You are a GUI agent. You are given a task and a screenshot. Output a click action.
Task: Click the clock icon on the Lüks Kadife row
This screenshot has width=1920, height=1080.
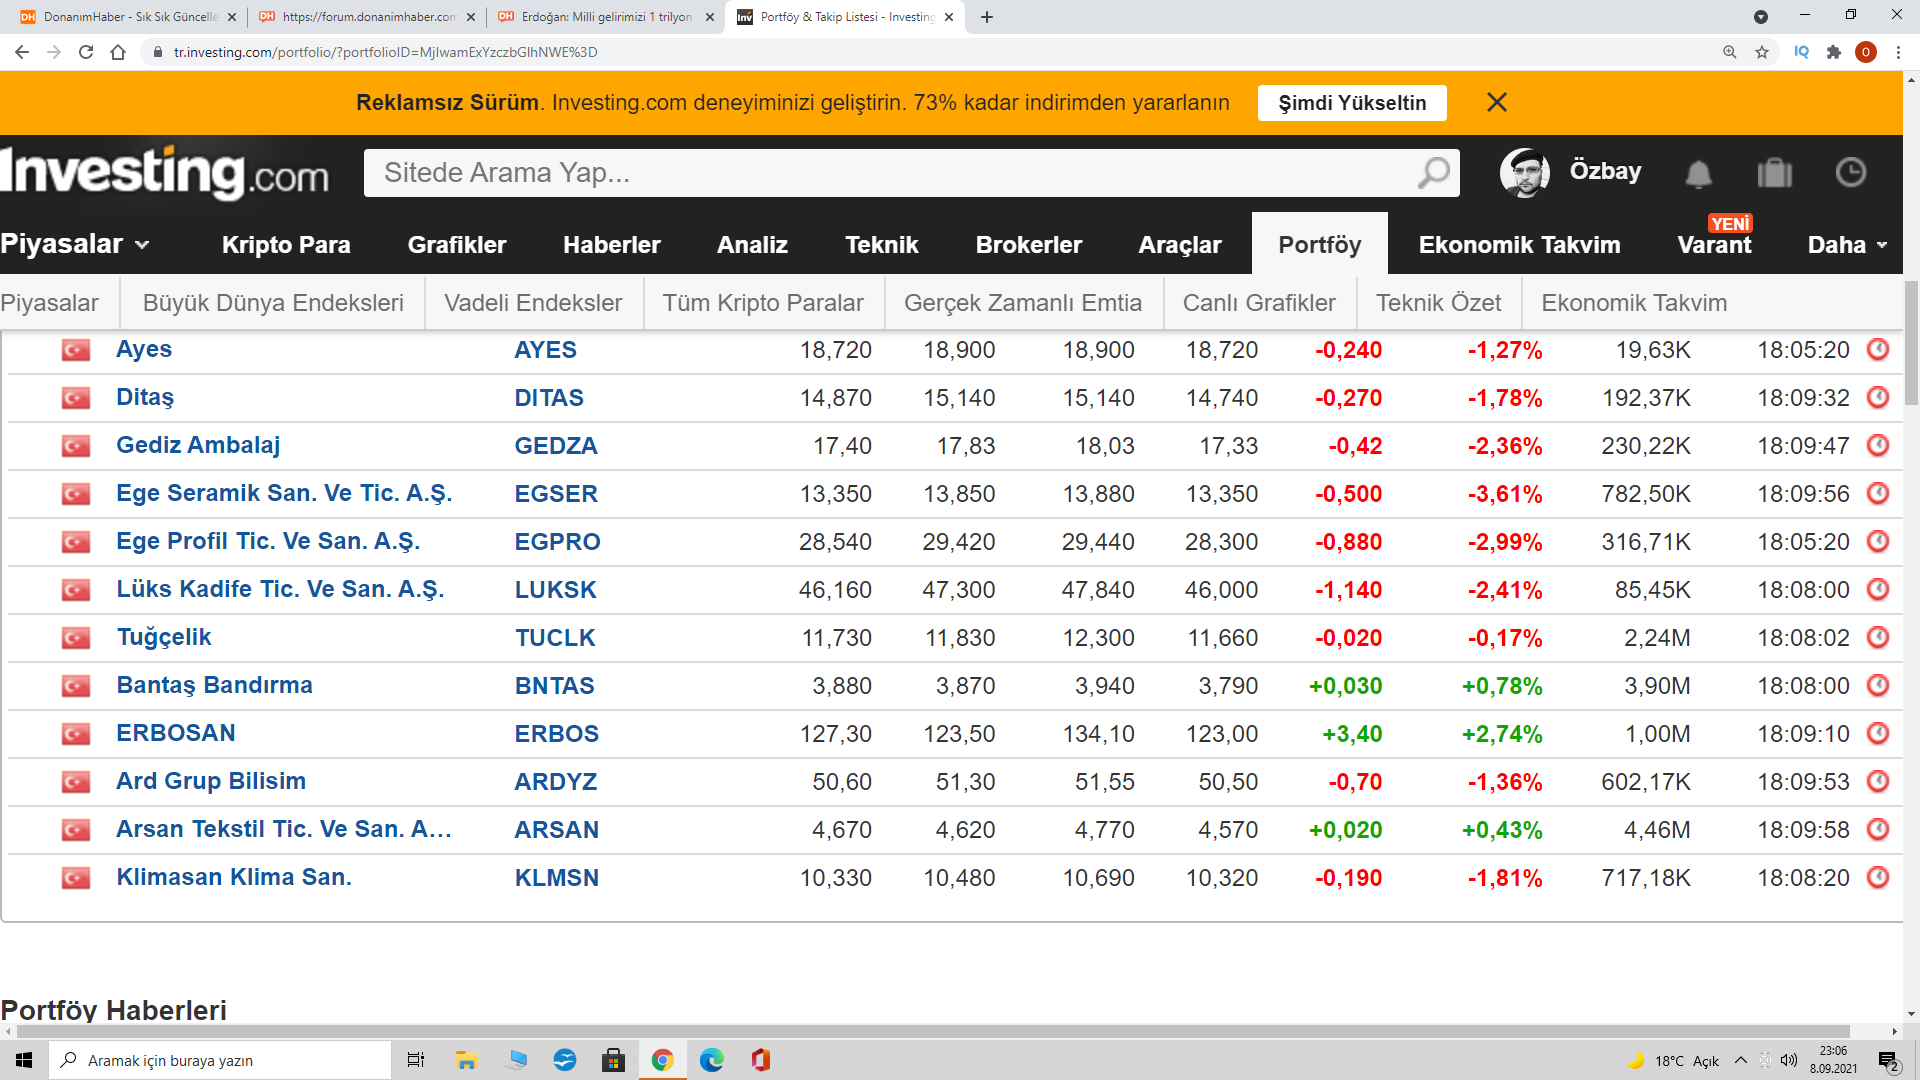1878,589
